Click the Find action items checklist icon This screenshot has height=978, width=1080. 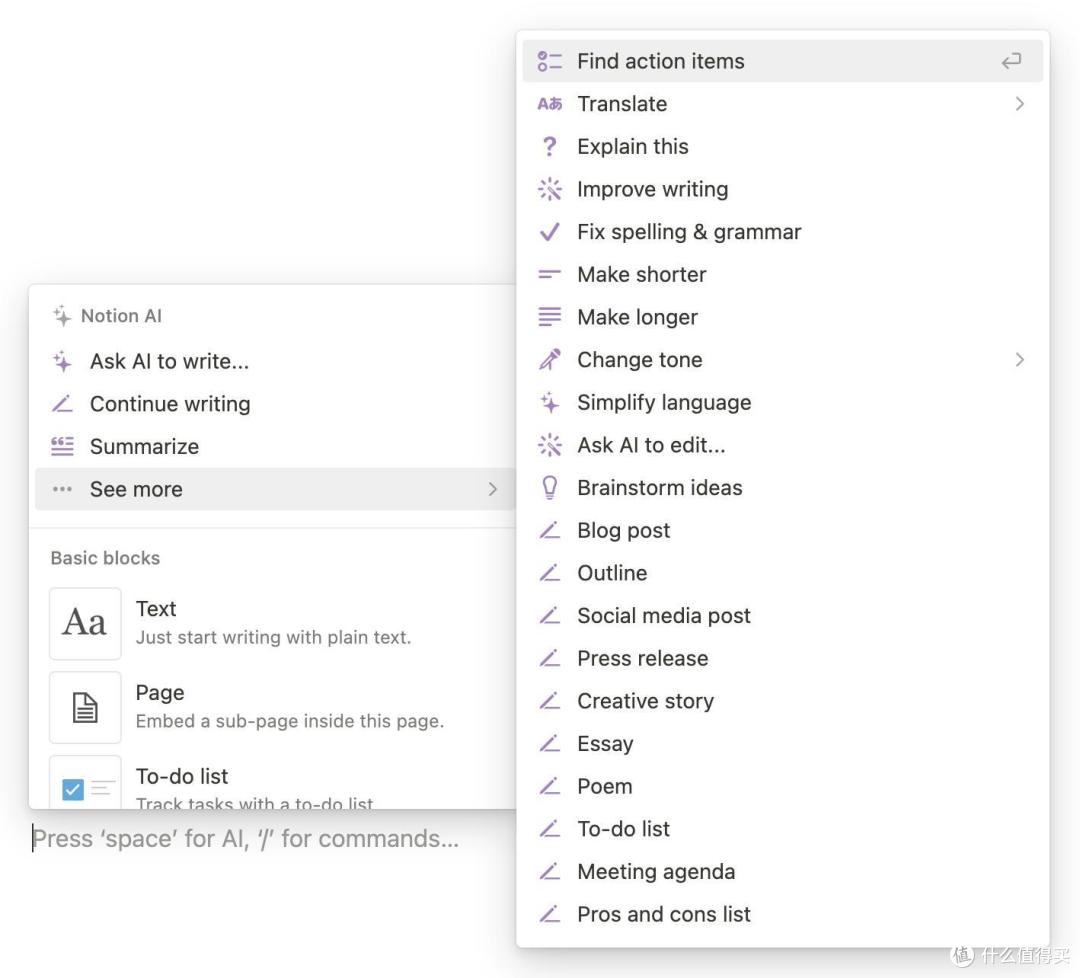550,61
